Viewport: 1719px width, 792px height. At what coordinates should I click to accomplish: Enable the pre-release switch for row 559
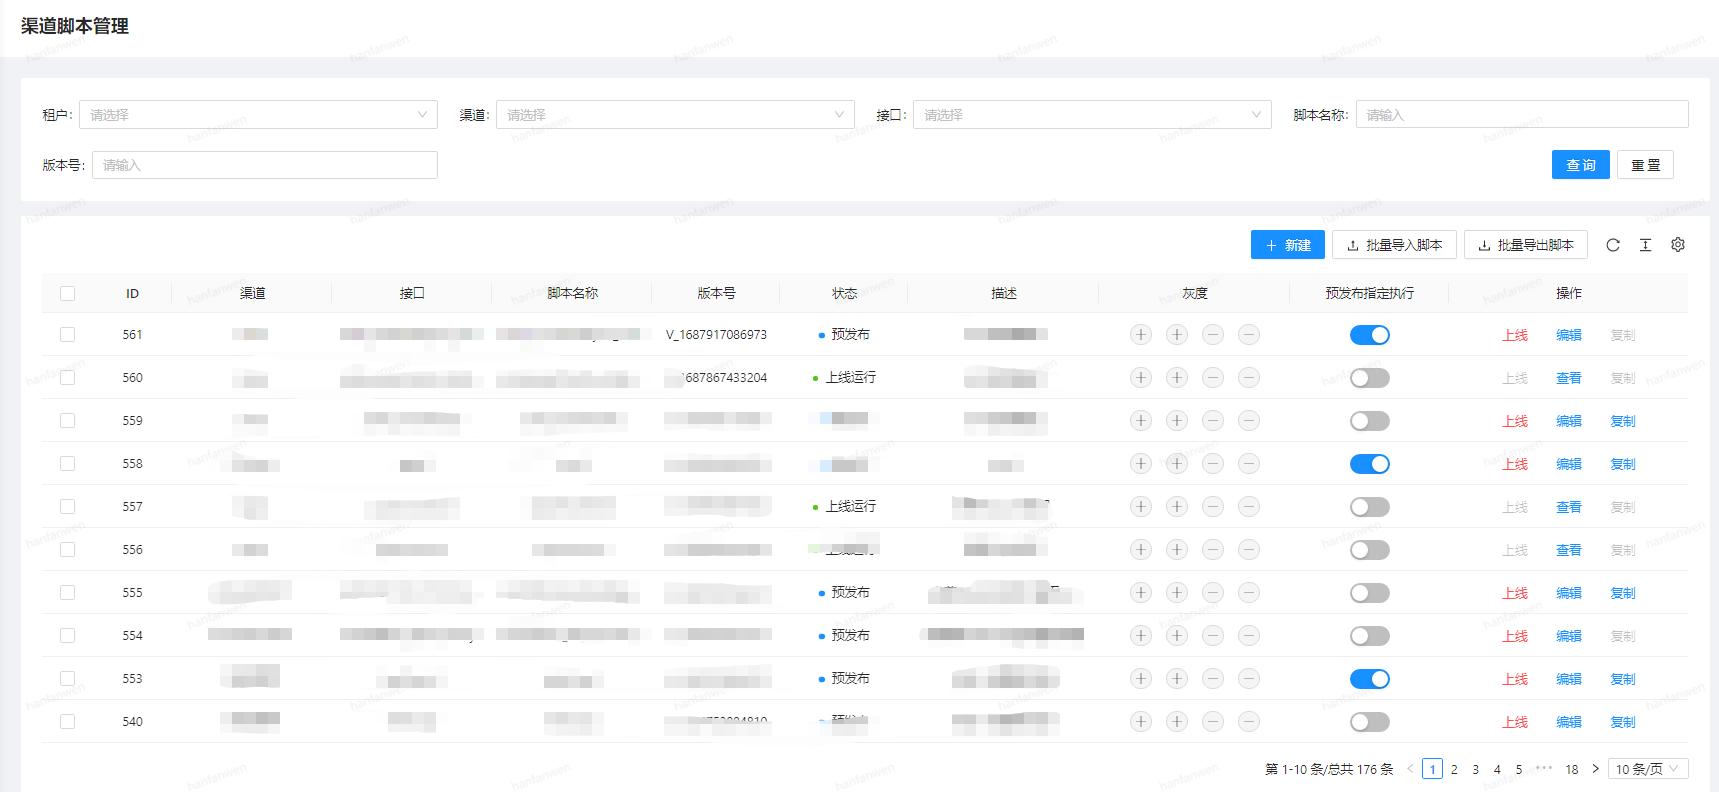coord(1370,421)
